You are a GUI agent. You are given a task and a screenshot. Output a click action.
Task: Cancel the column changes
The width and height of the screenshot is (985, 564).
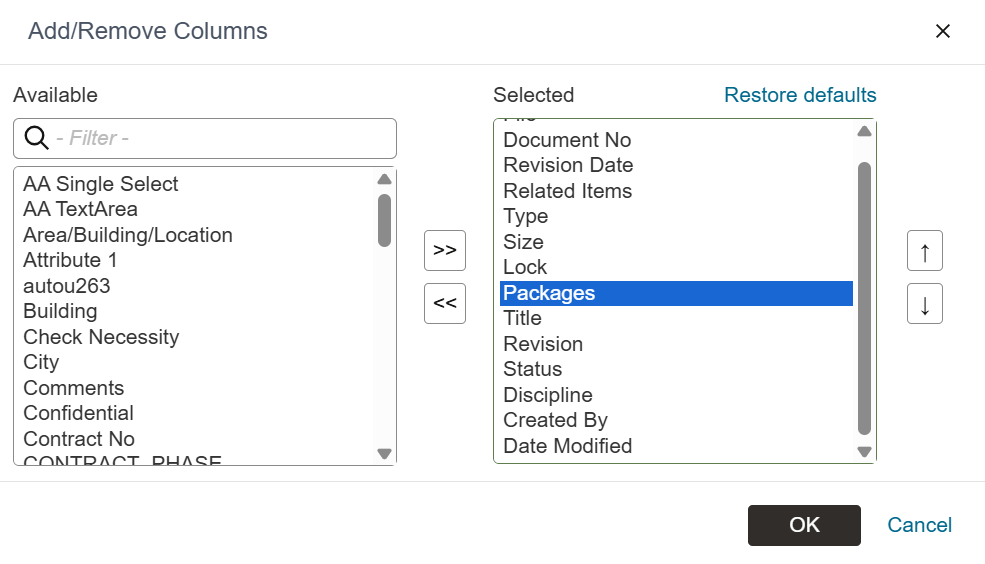tap(919, 525)
